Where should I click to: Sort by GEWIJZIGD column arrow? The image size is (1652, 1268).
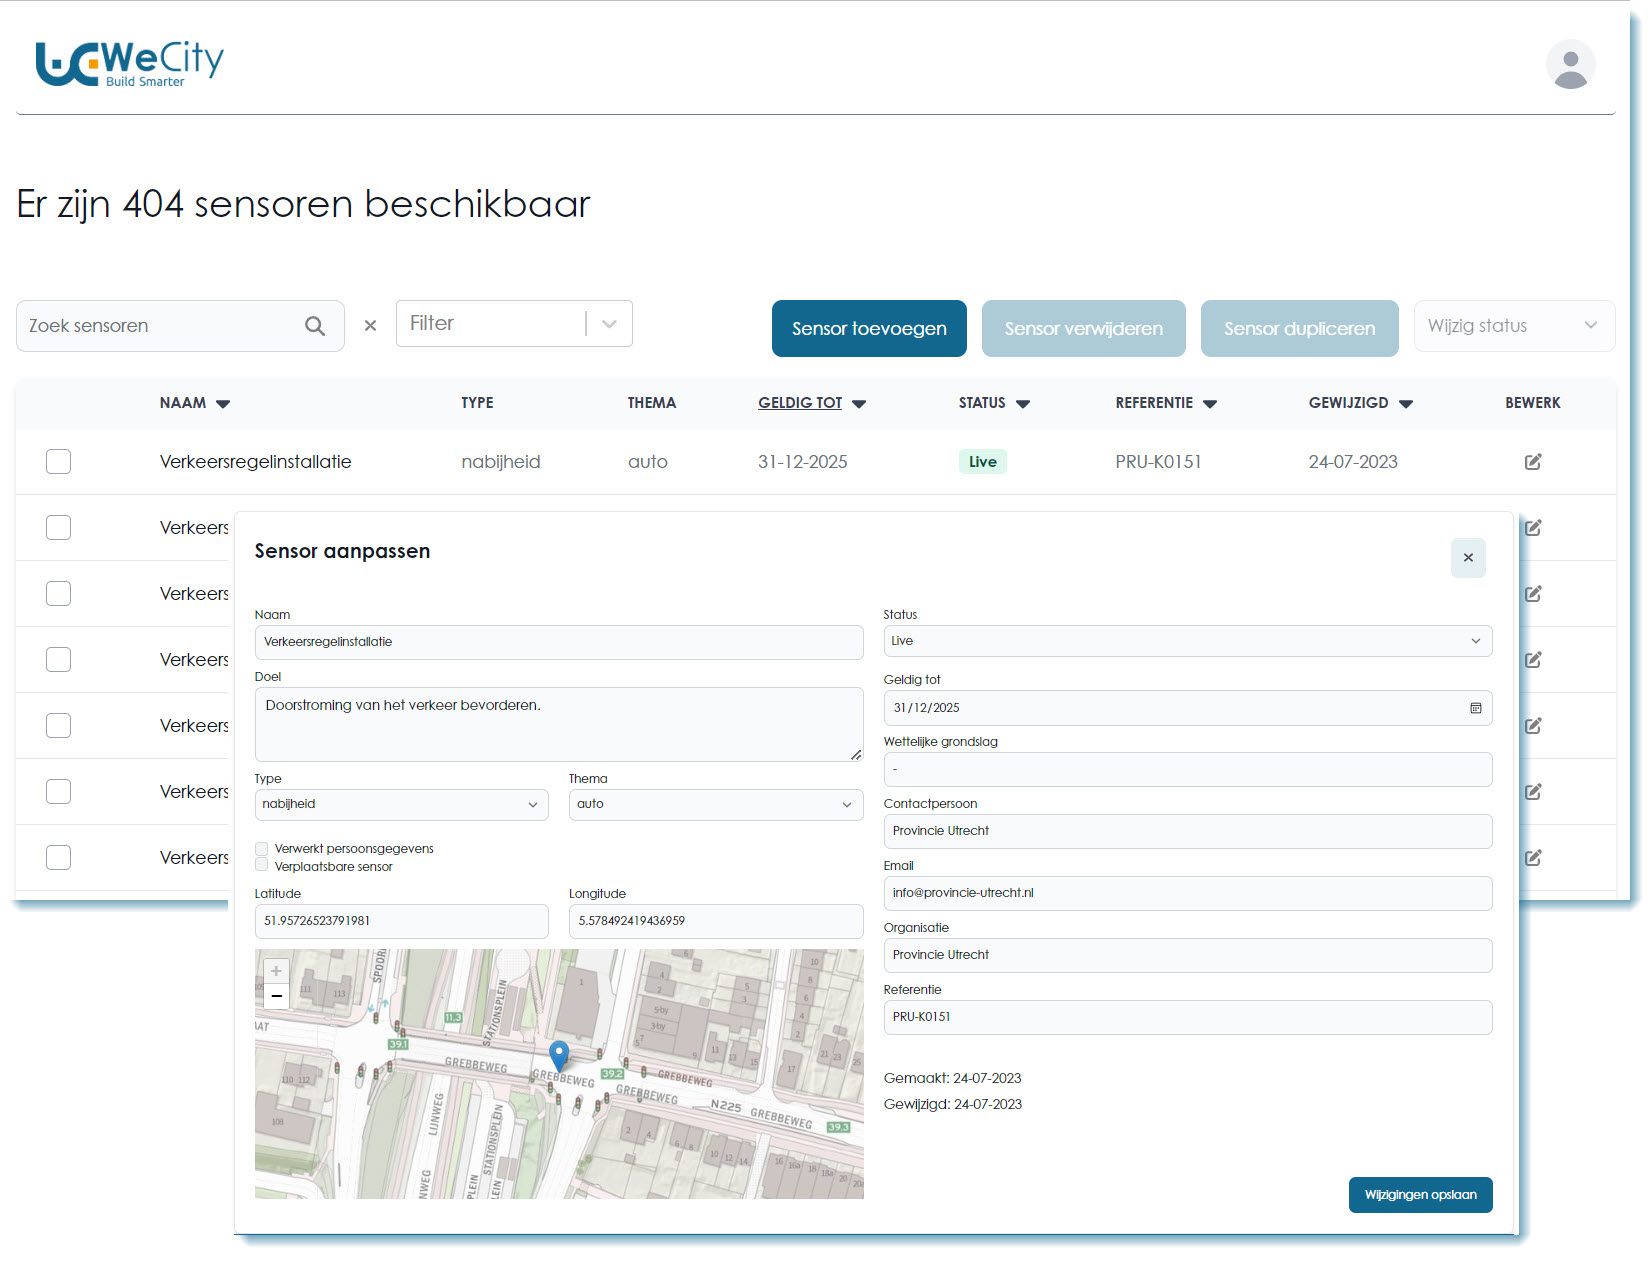tap(1406, 404)
